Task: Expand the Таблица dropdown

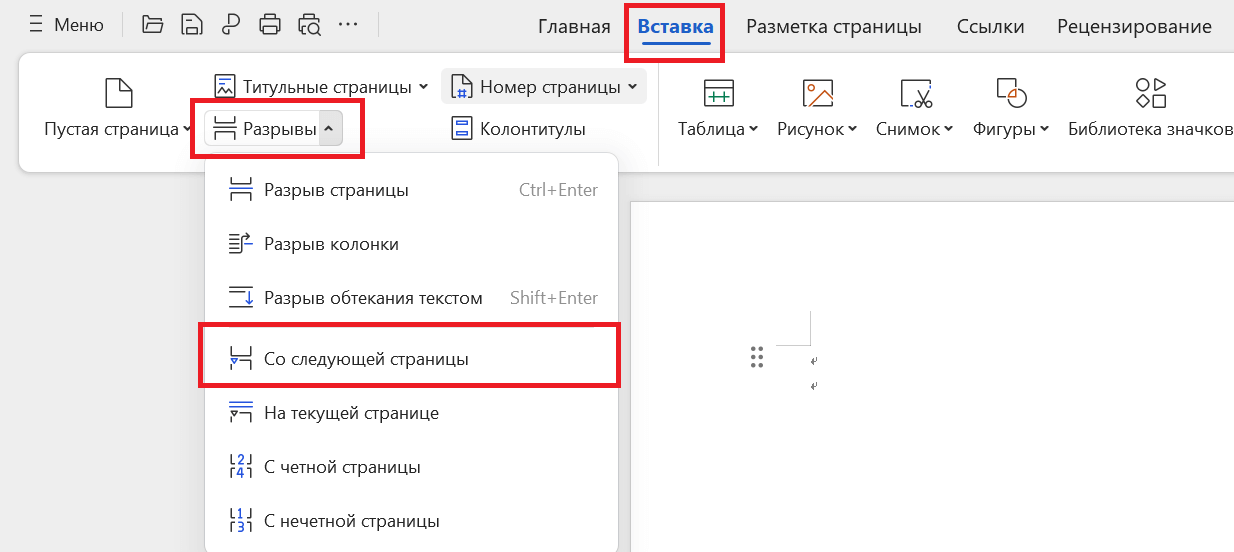Action: (752, 129)
